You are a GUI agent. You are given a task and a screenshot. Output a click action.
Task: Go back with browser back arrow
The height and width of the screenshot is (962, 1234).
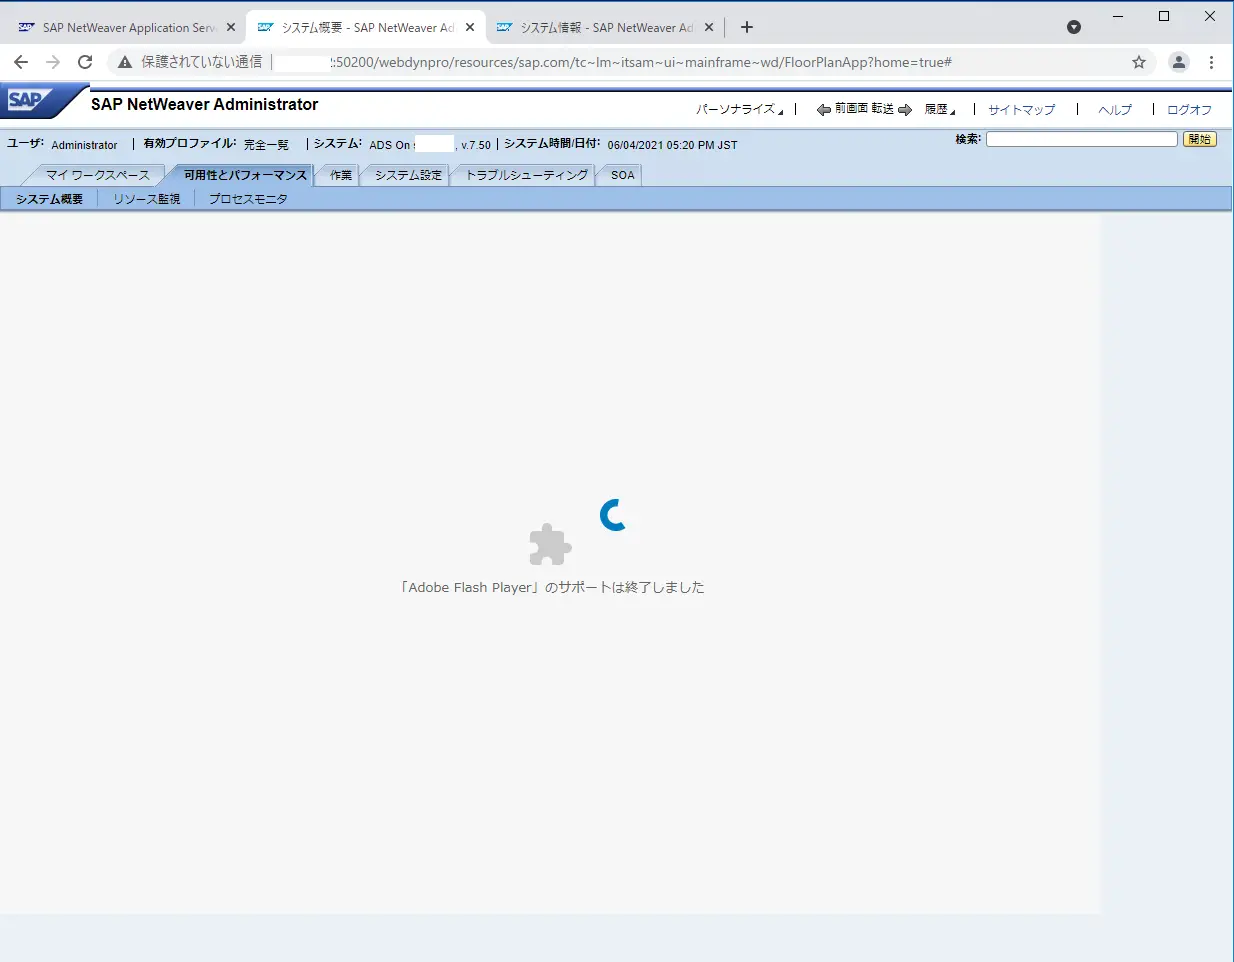tap(21, 62)
